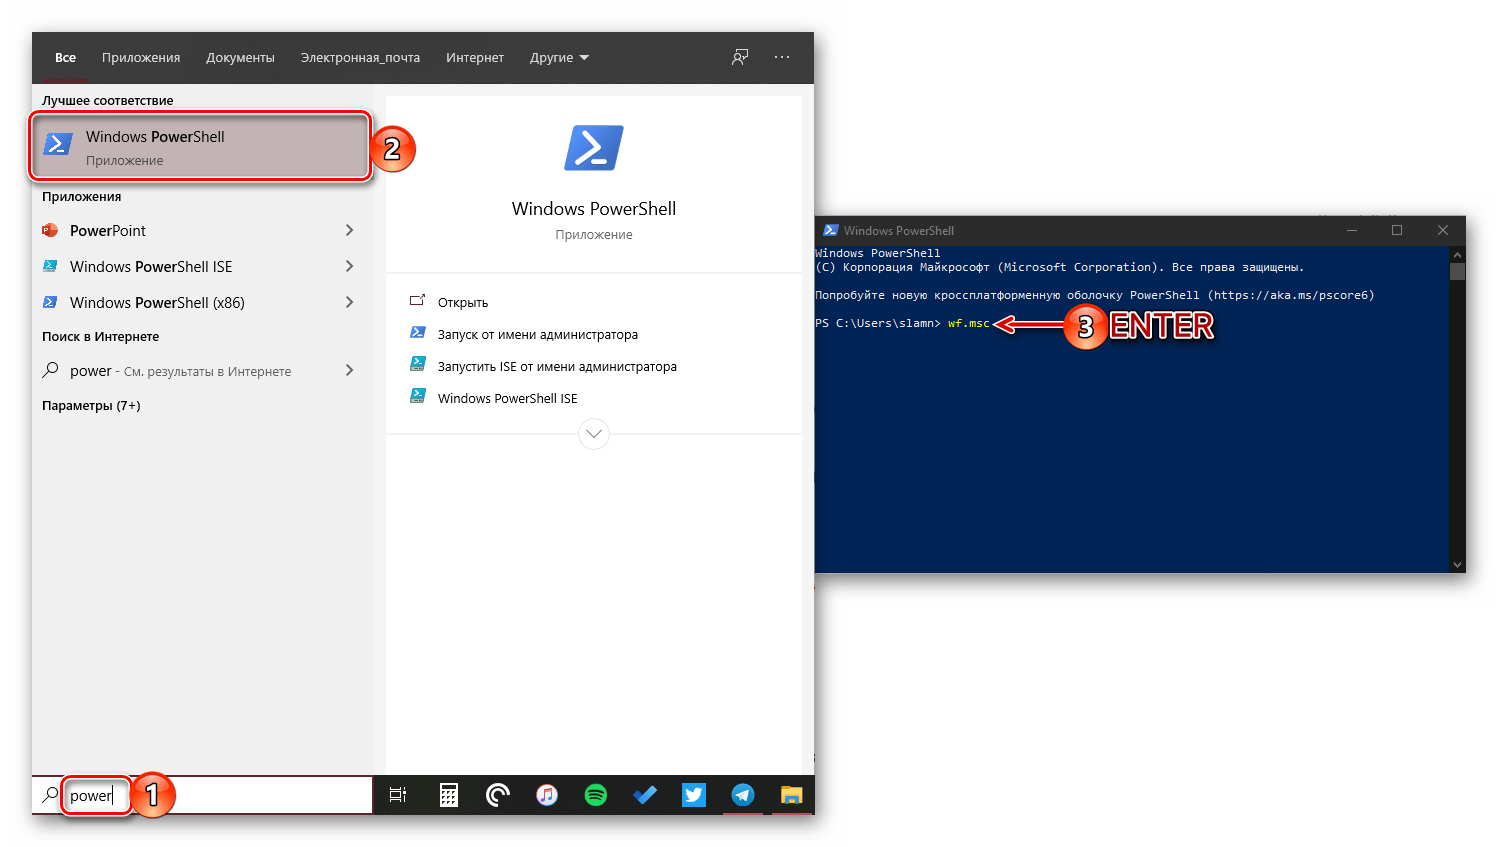Image resolution: width=1498 pixels, height=847 pixels.
Task: Open iTunes from the taskbar
Action: tap(547, 795)
